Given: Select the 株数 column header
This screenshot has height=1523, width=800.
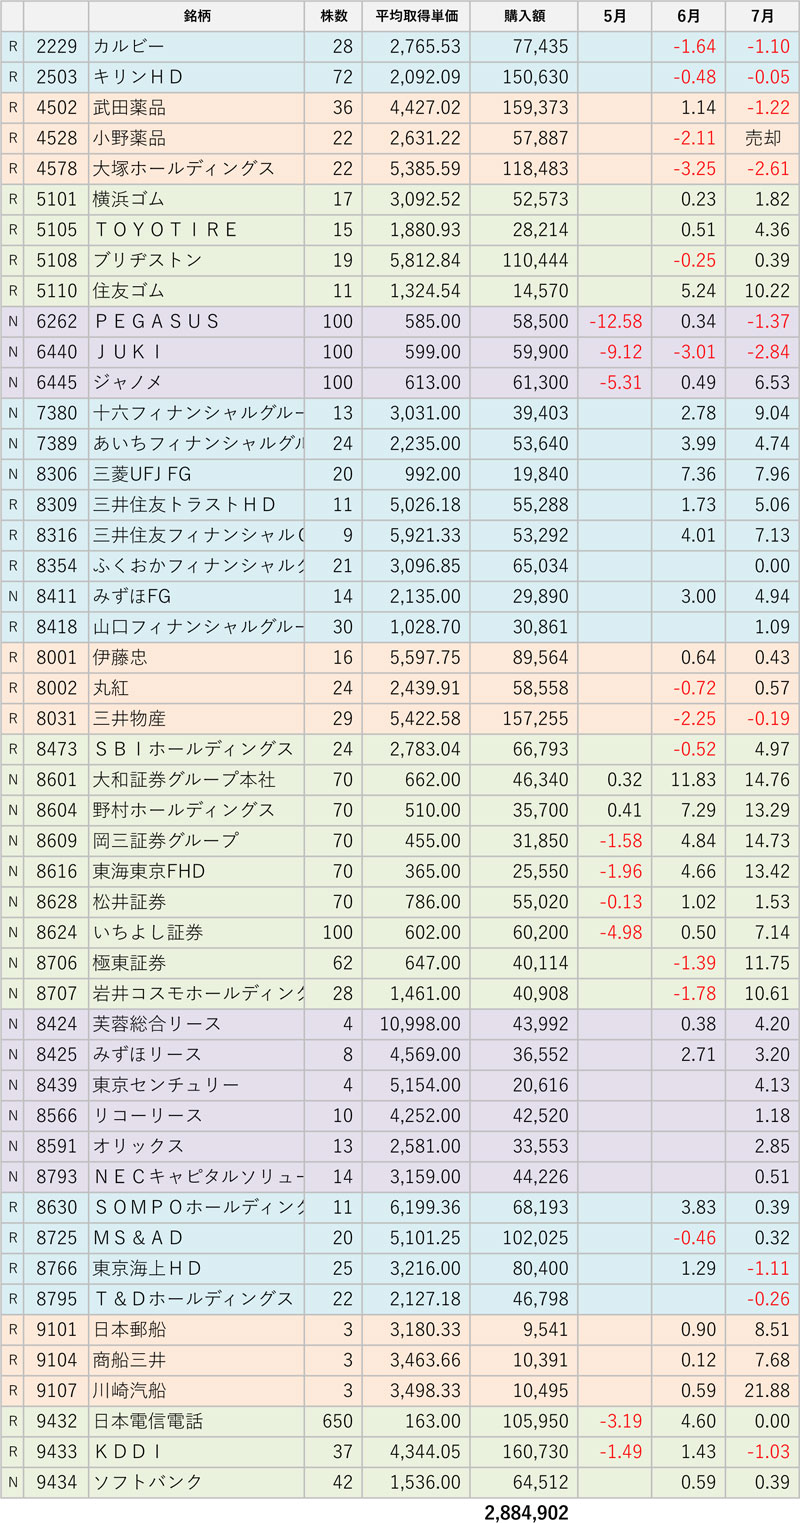Looking at the screenshot, I should point(333,16).
